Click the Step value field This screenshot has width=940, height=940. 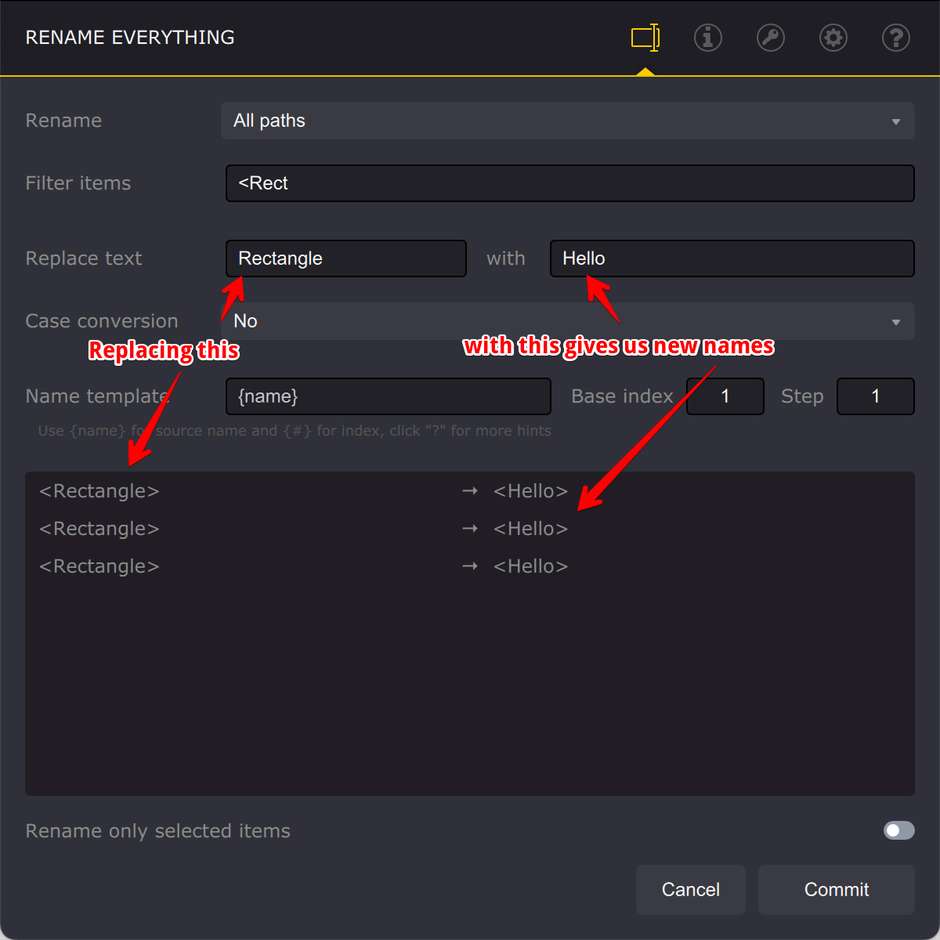tap(875, 396)
